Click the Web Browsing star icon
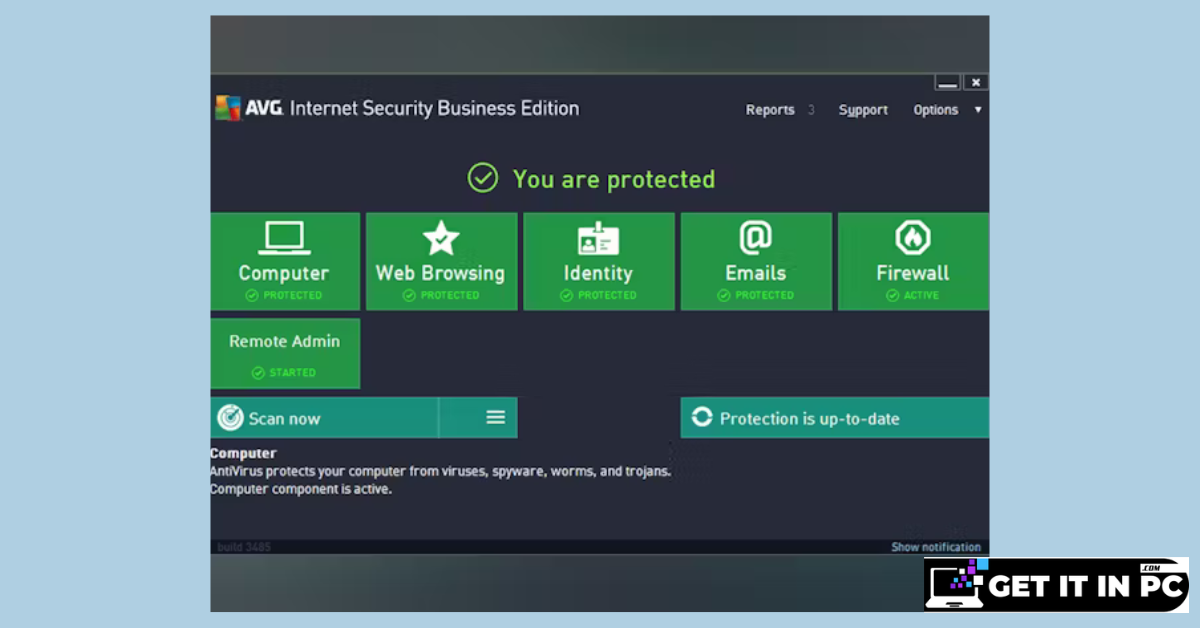This screenshot has height=628, width=1200. pos(441,238)
